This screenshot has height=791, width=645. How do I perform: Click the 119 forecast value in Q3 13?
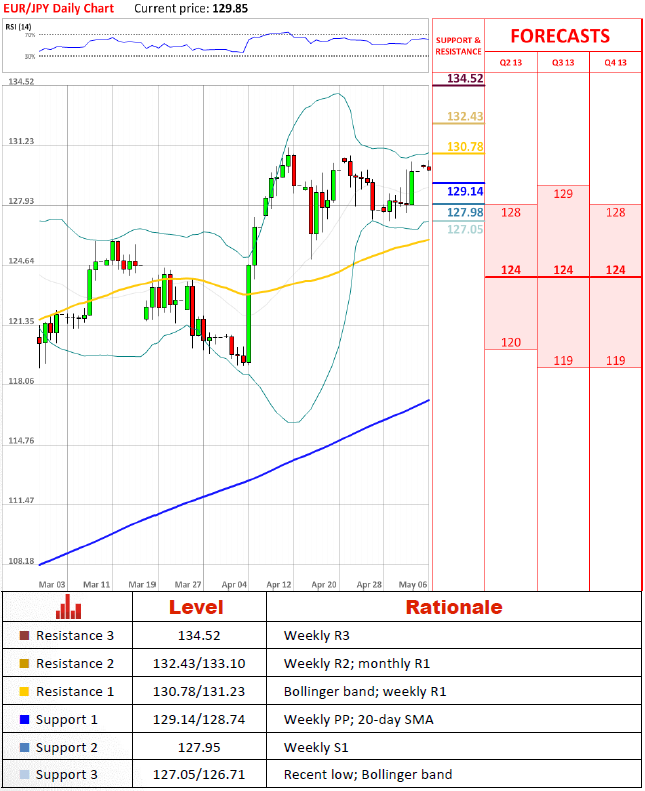pyautogui.click(x=563, y=361)
